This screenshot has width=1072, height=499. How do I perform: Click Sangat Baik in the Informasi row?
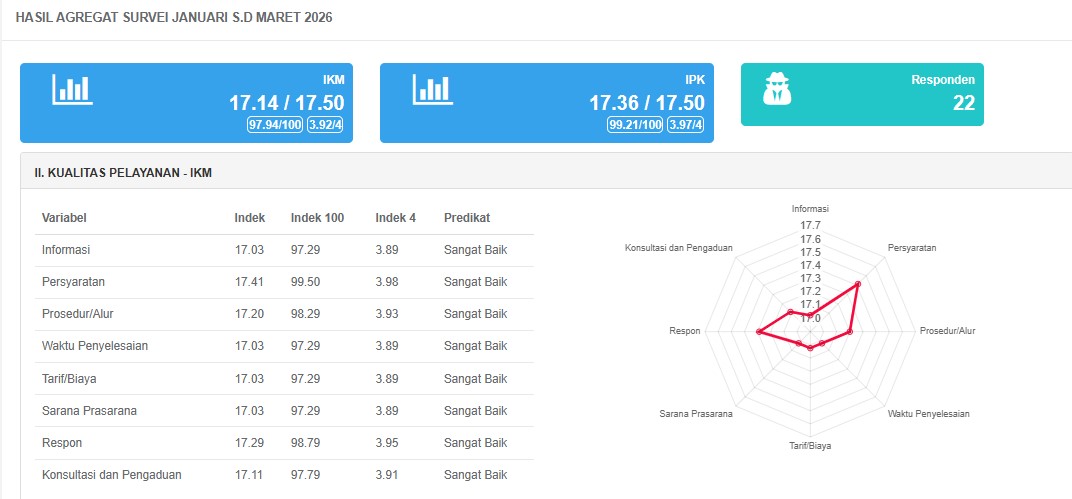tap(476, 250)
